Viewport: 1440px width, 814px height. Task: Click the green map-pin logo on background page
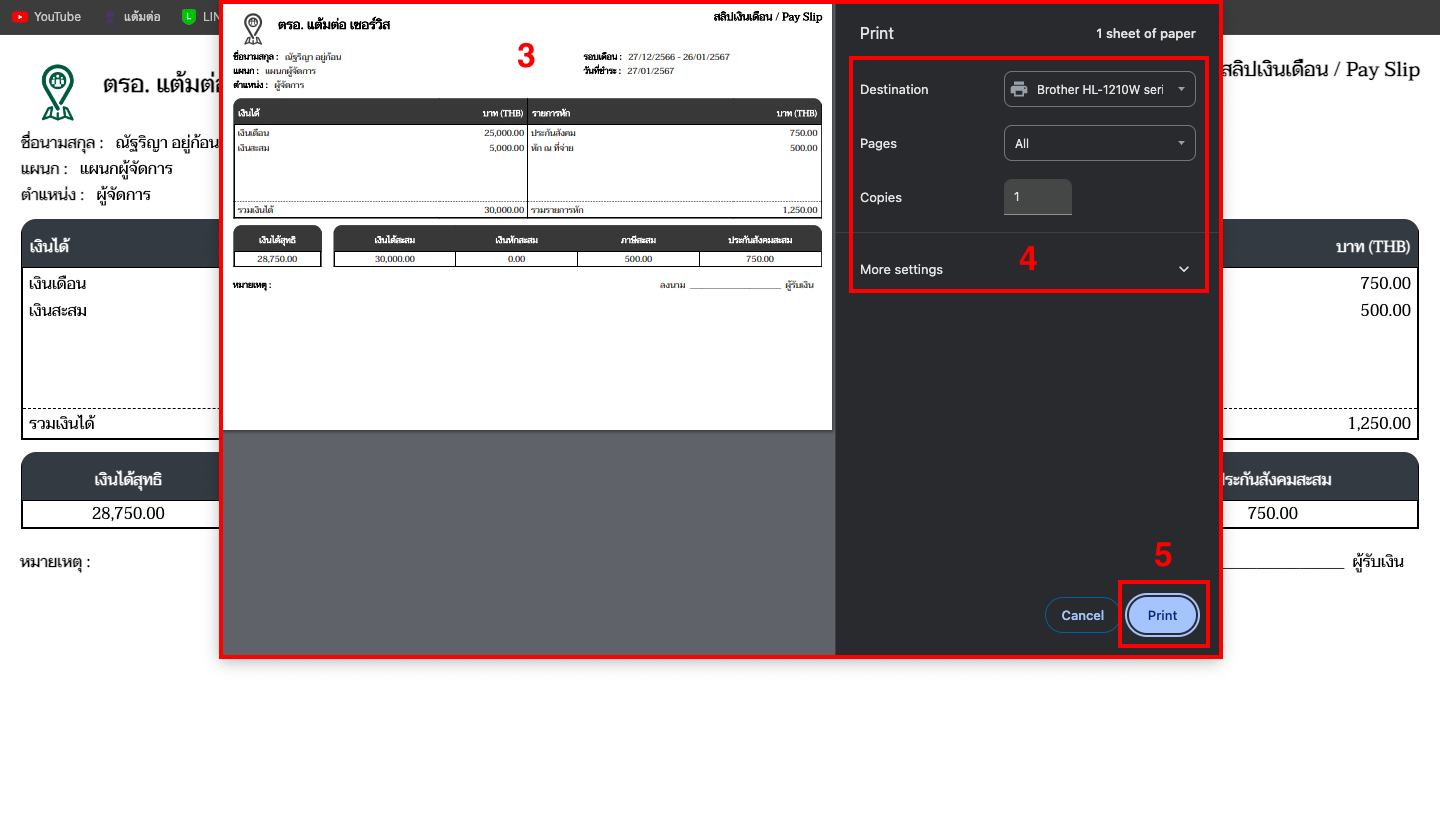[58, 92]
